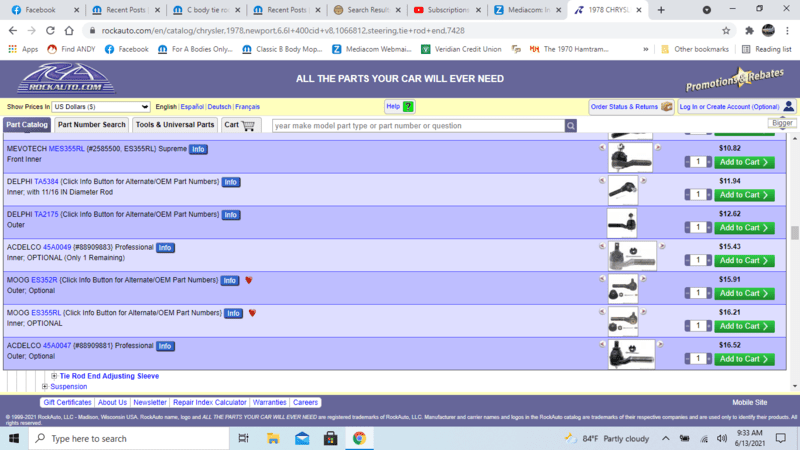Open a new browser tab
The width and height of the screenshot is (800, 450).
point(661,10)
